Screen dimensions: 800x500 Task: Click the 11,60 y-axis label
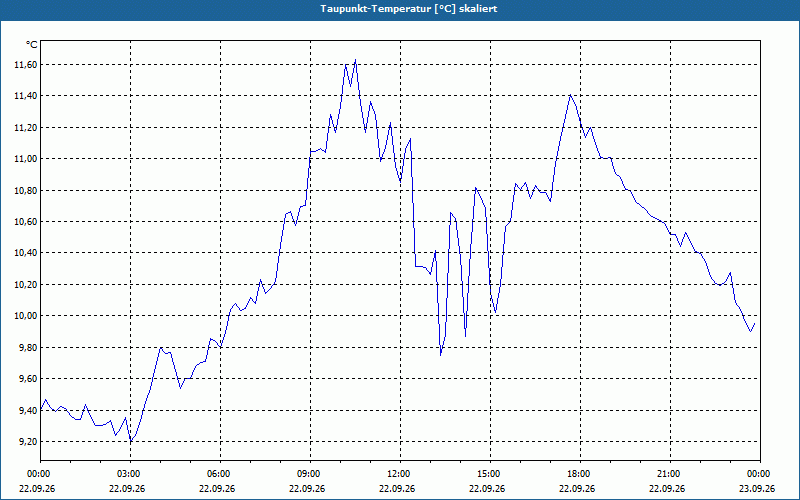pyautogui.click(x=26, y=65)
